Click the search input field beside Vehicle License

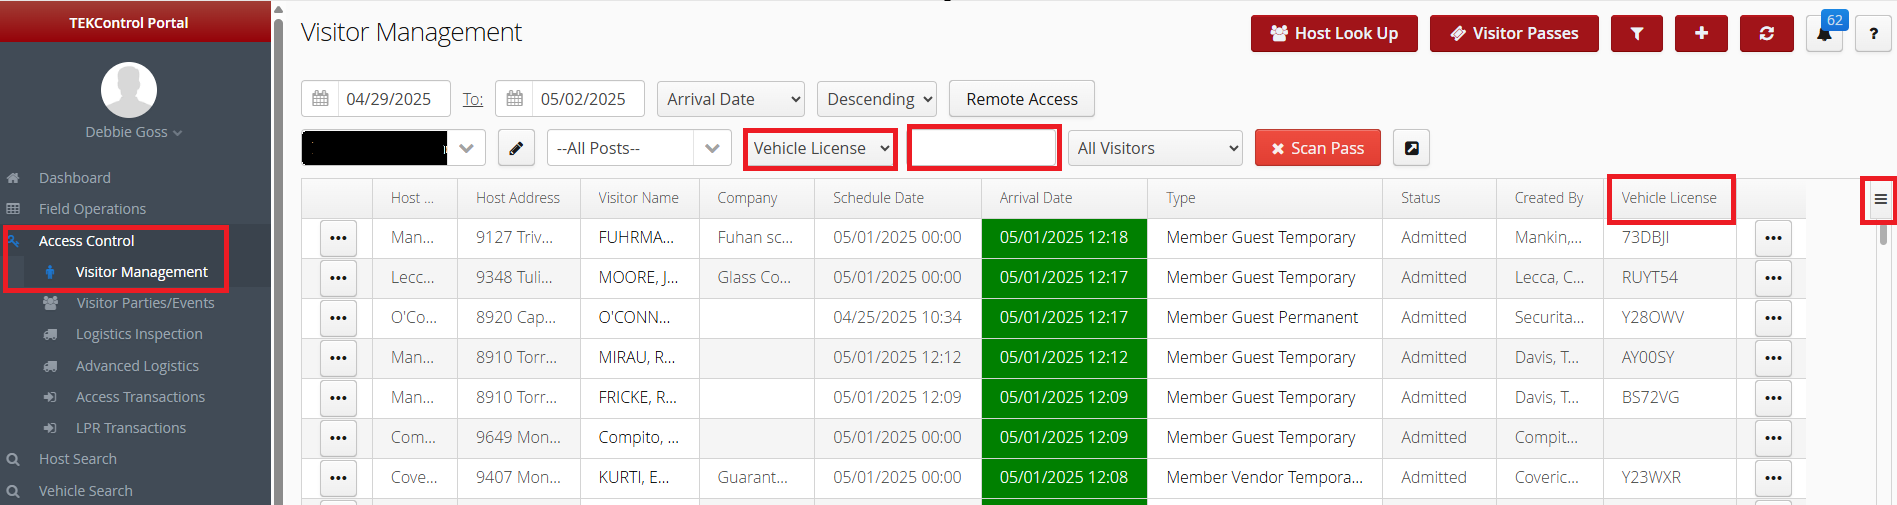coord(984,148)
